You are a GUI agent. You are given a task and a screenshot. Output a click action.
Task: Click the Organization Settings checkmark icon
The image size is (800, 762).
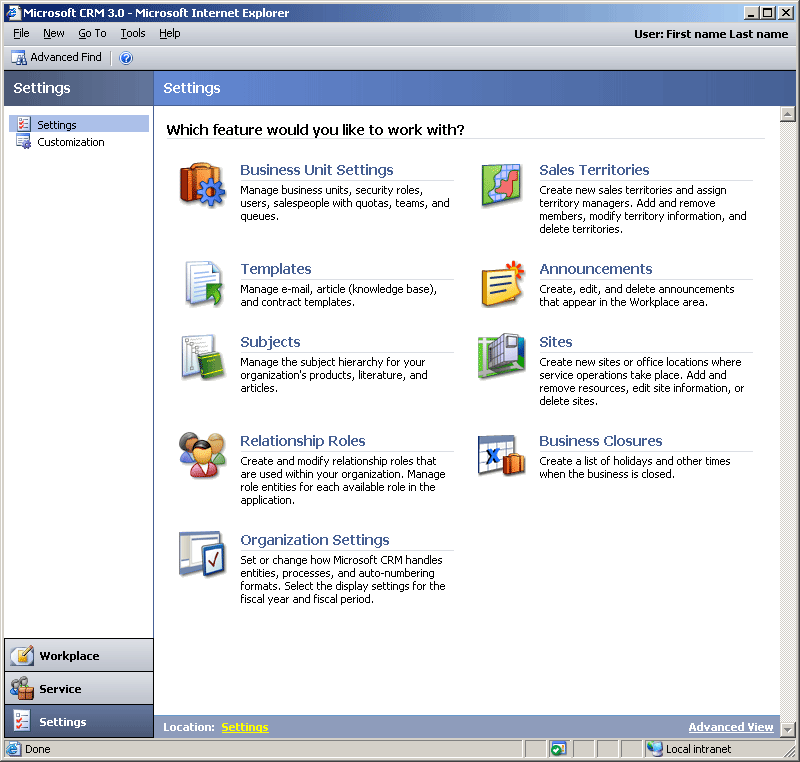pos(203,554)
